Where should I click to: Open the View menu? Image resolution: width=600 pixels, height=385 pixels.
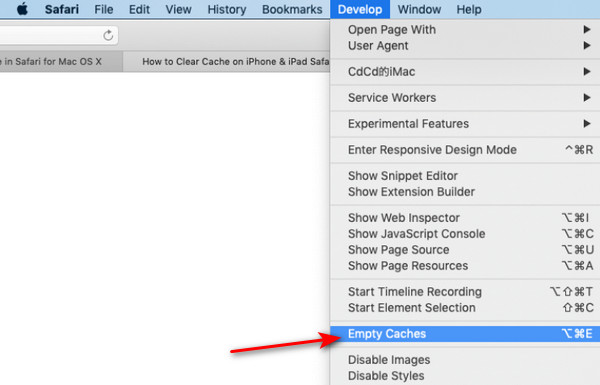click(x=178, y=9)
